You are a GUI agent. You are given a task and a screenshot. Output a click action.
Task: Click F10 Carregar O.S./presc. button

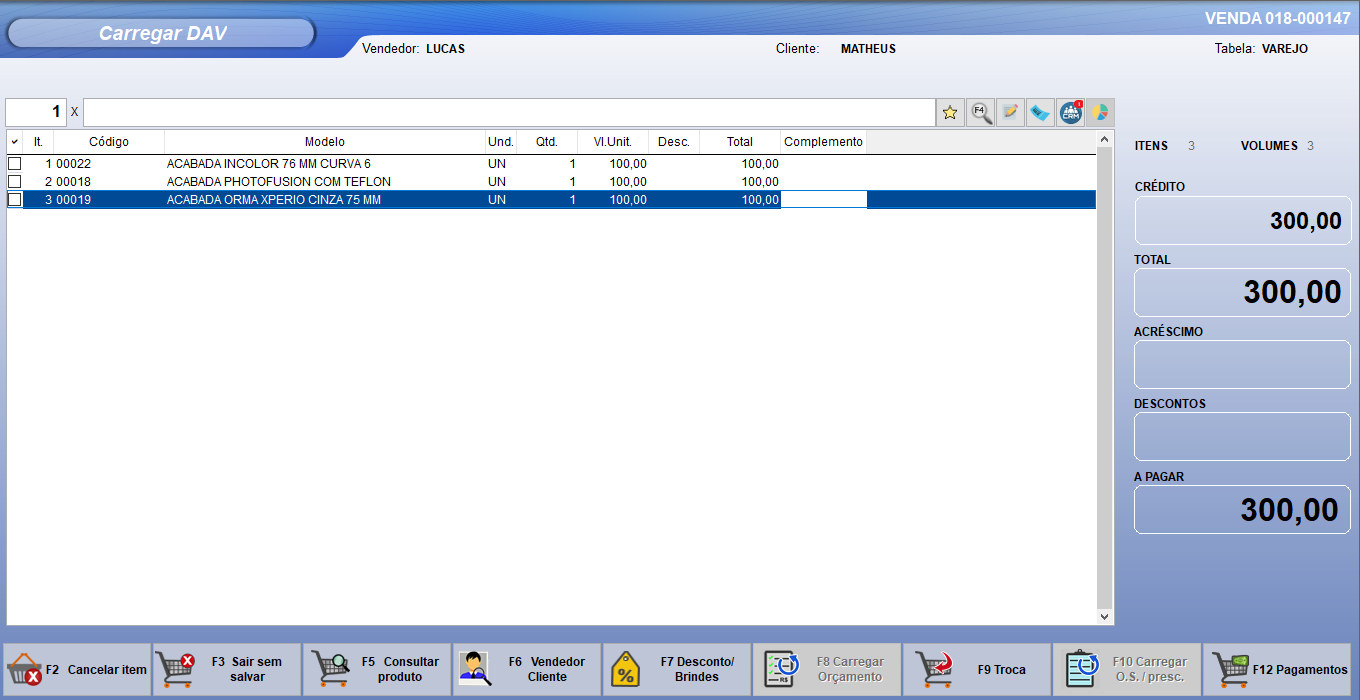click(1127, 669)
